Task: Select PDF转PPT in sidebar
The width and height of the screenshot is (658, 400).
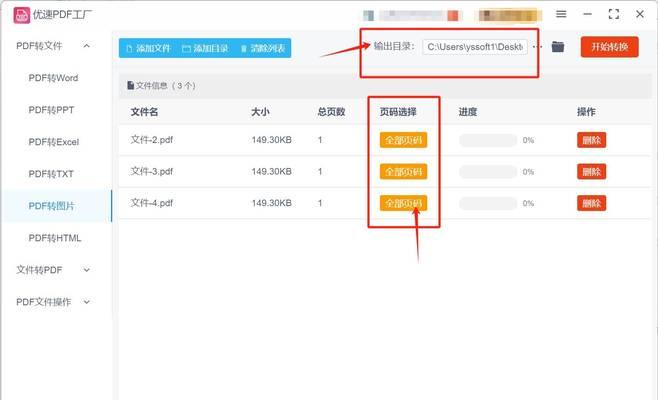Action: pos(51,110)
